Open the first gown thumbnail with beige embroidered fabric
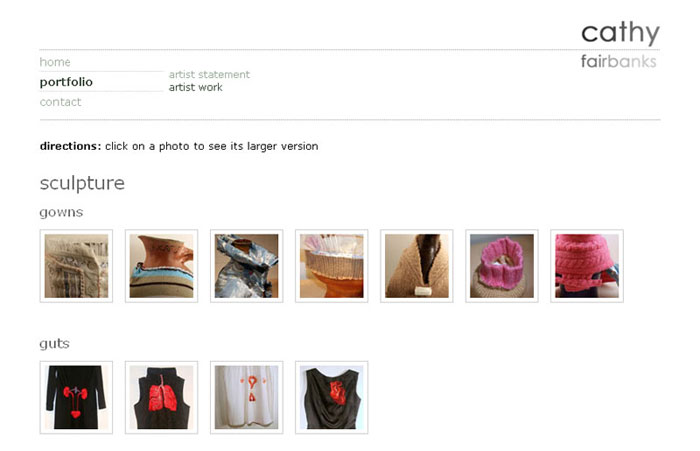Viewport: 700px width, 451px height. click(76, 266)
